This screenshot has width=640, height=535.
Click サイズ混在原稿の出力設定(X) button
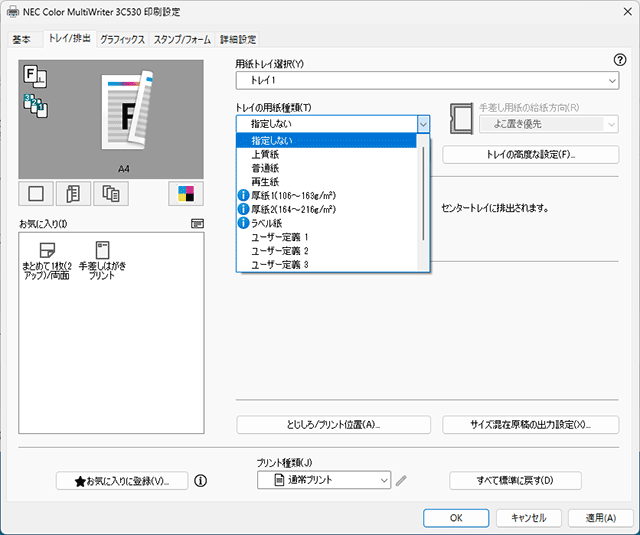coord(531,425)
